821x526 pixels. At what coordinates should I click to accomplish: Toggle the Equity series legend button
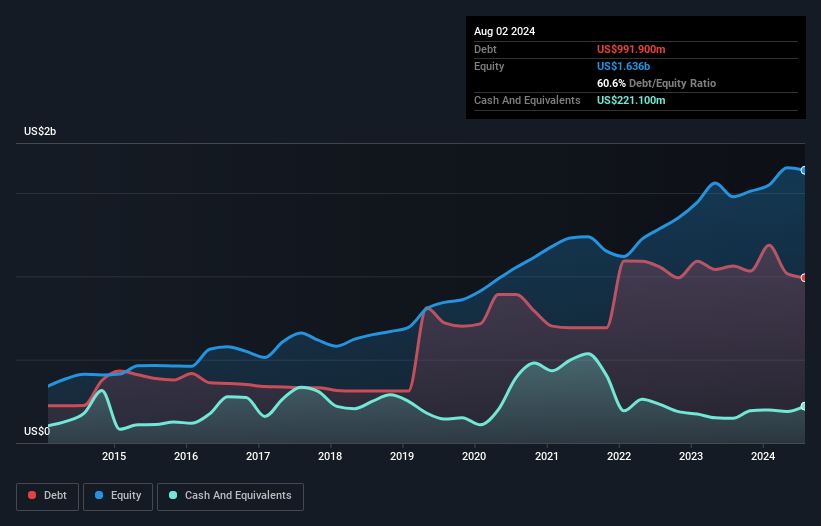point(118,496)
